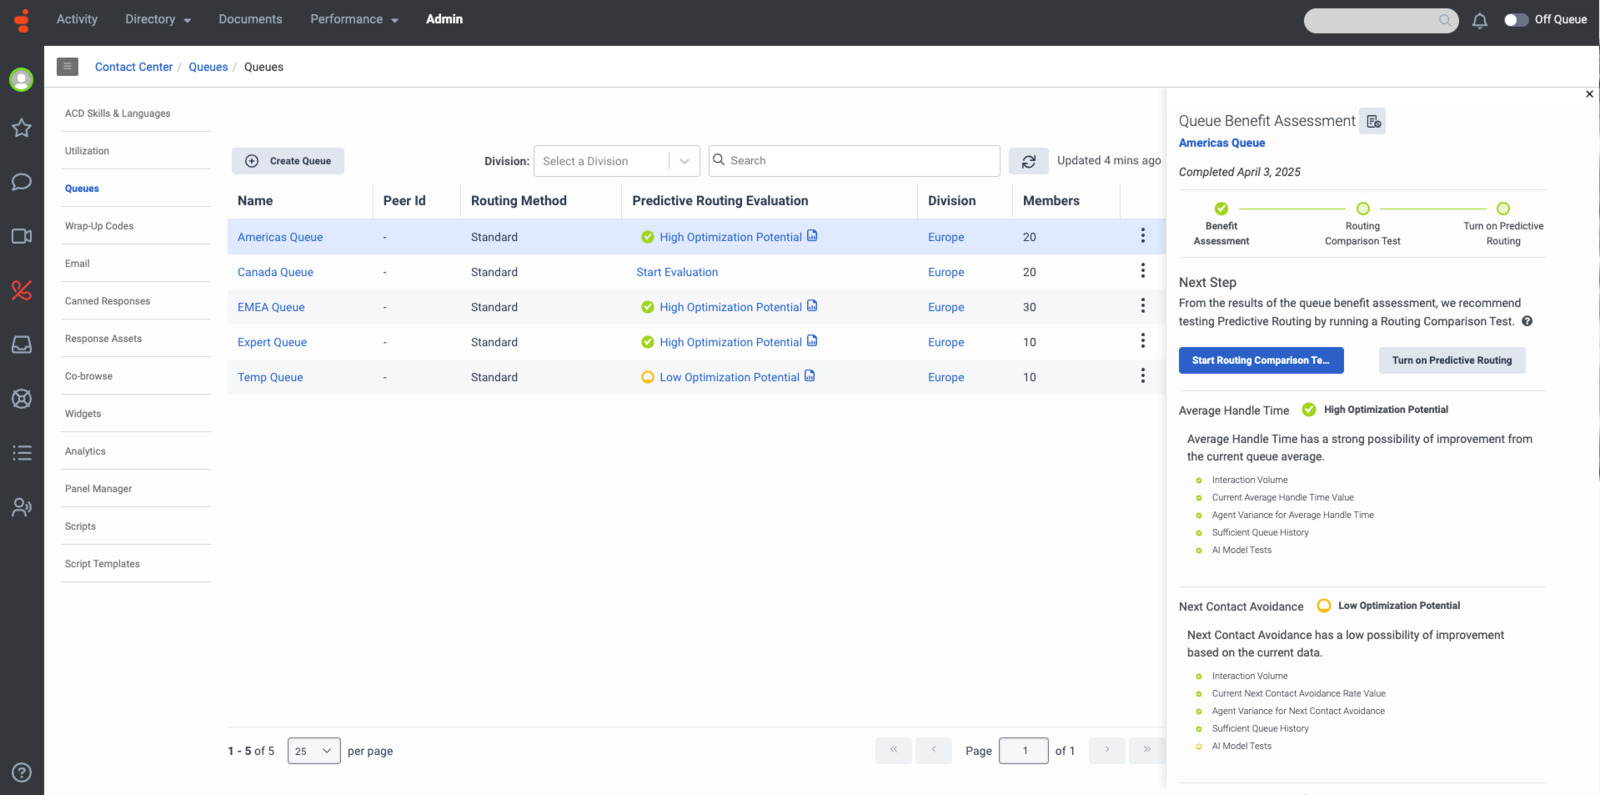The height and width of the screenshot is (795, 1600).
Task: Open Expert Queue assessment report icon
Action: point(812,341)
